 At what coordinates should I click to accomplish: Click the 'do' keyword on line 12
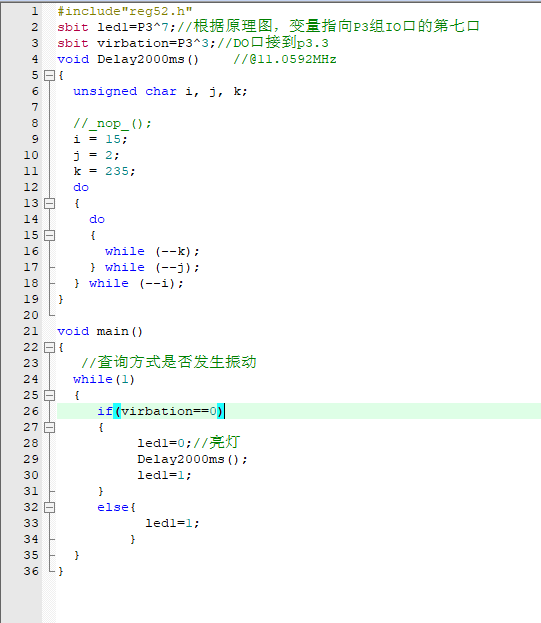point(81,188)
